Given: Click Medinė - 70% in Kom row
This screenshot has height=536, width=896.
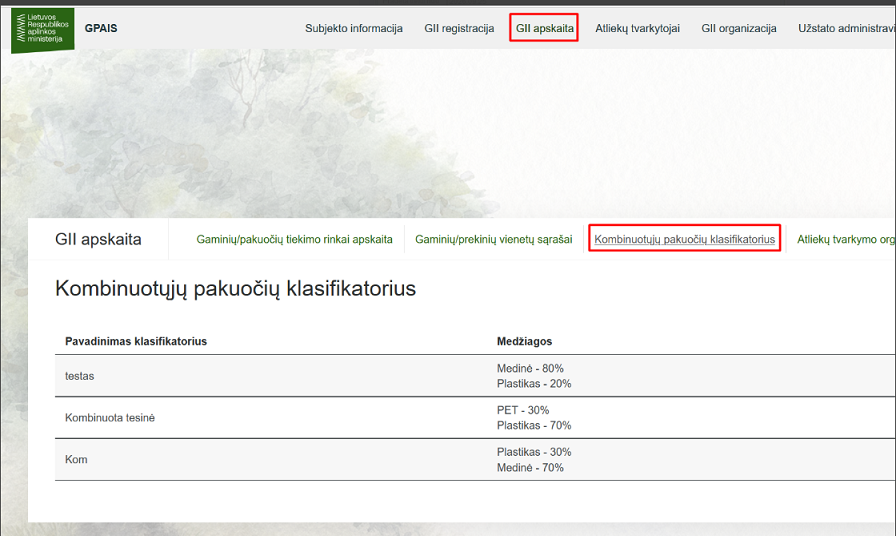Looking at the screenshot, I should tap(530, 467).
